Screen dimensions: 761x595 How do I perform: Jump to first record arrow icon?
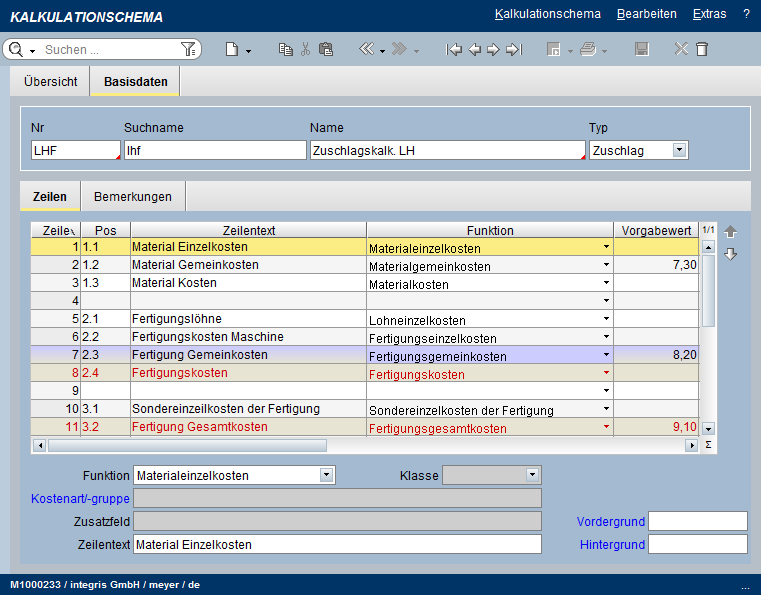click(454, 49)
